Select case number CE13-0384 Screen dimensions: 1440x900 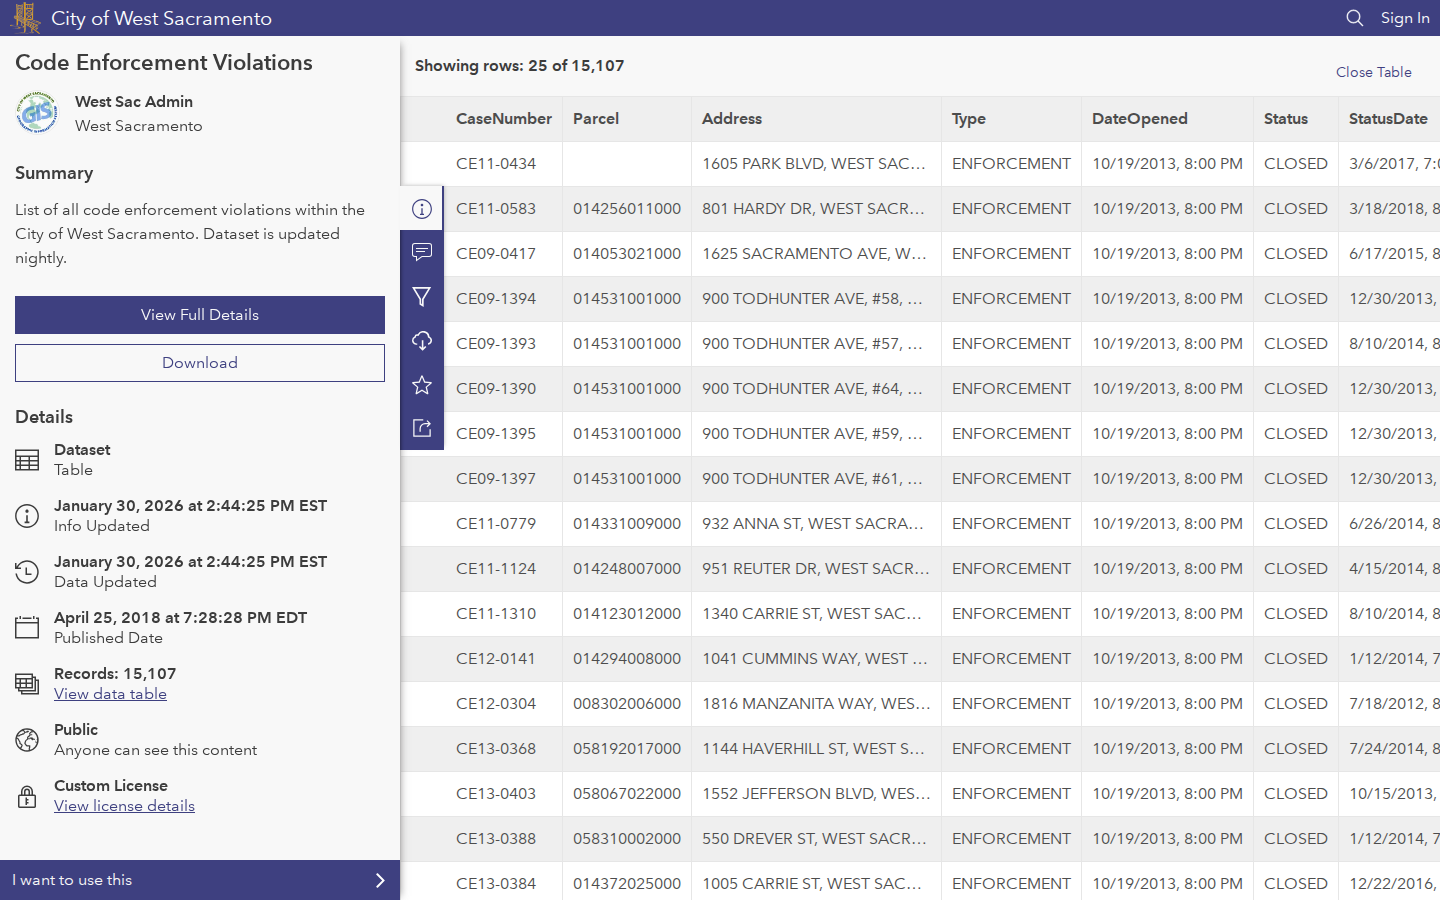(496, 884)
